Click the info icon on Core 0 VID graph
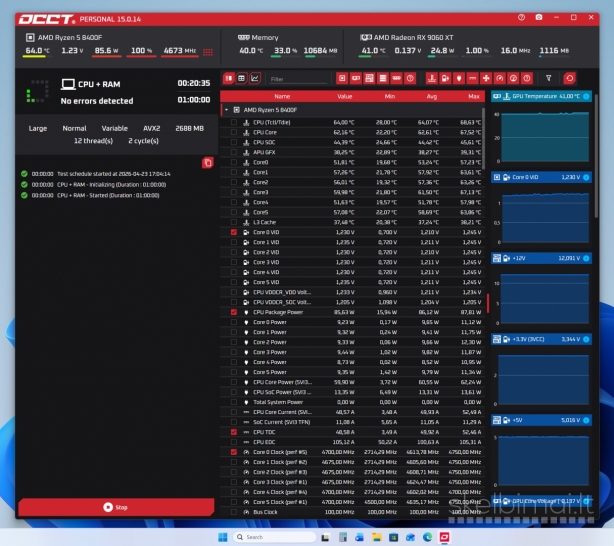Image resolution: width=614 pixels, height=546 pixels. point(586,177)
